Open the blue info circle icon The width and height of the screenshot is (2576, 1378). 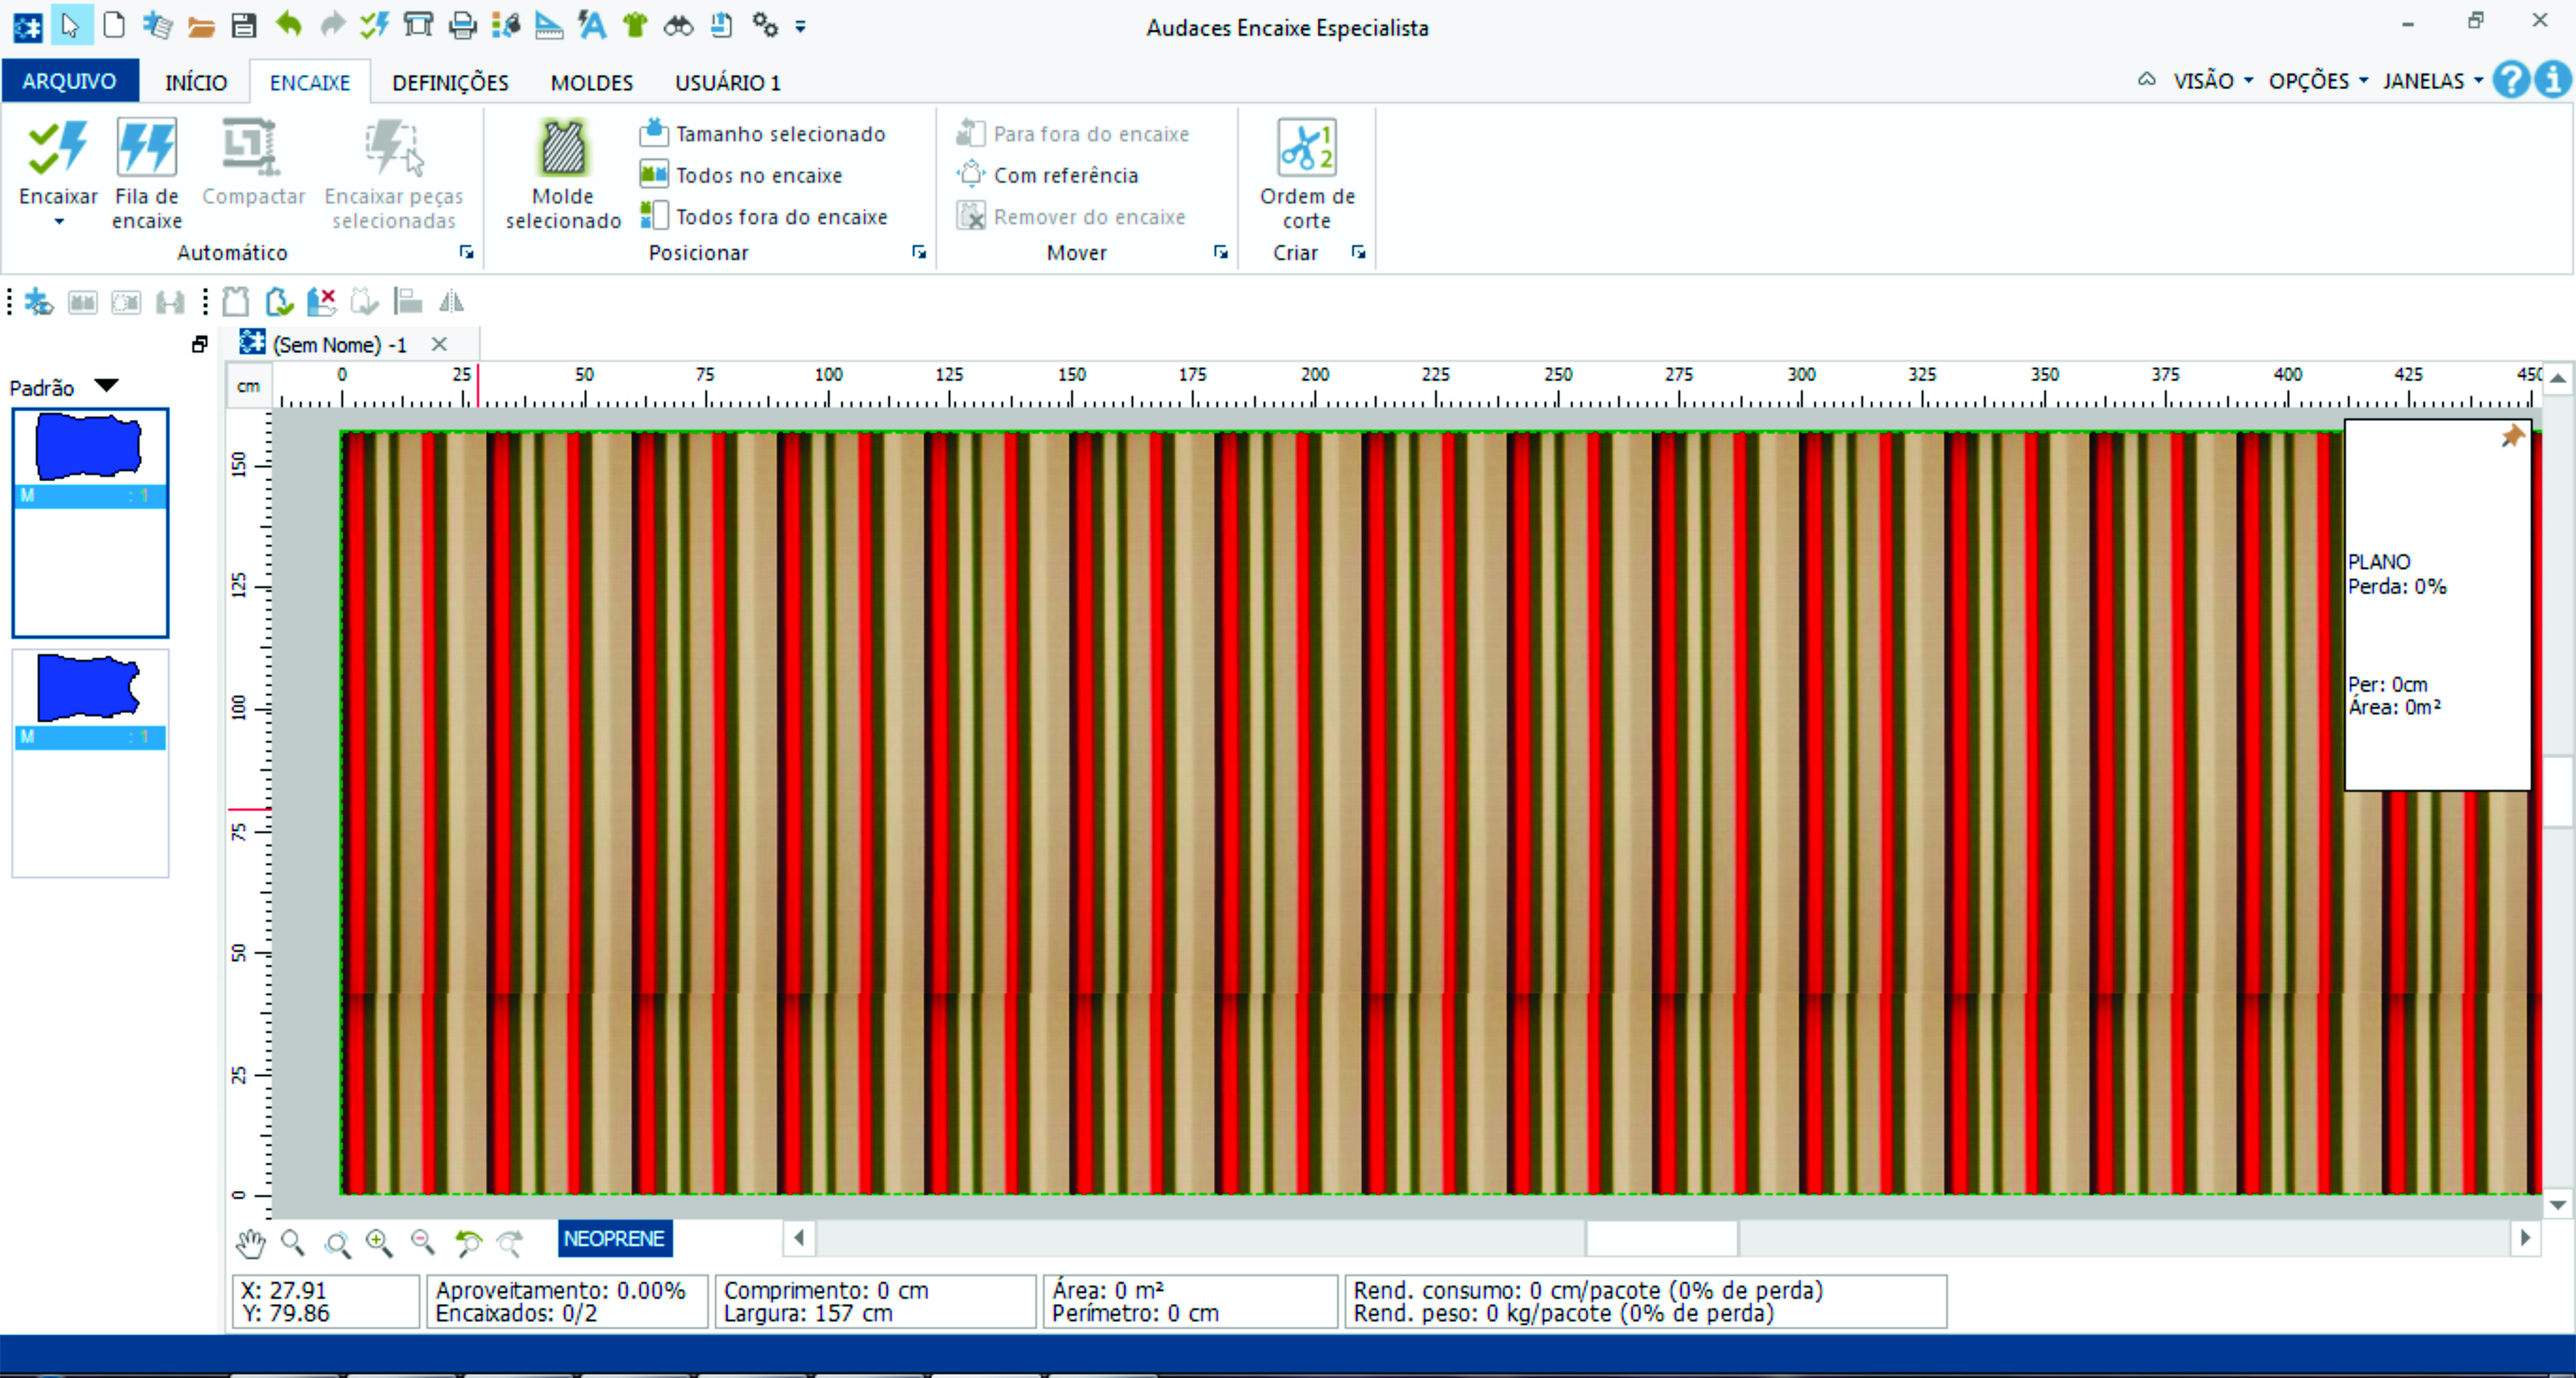click(x=2553, y=79)
